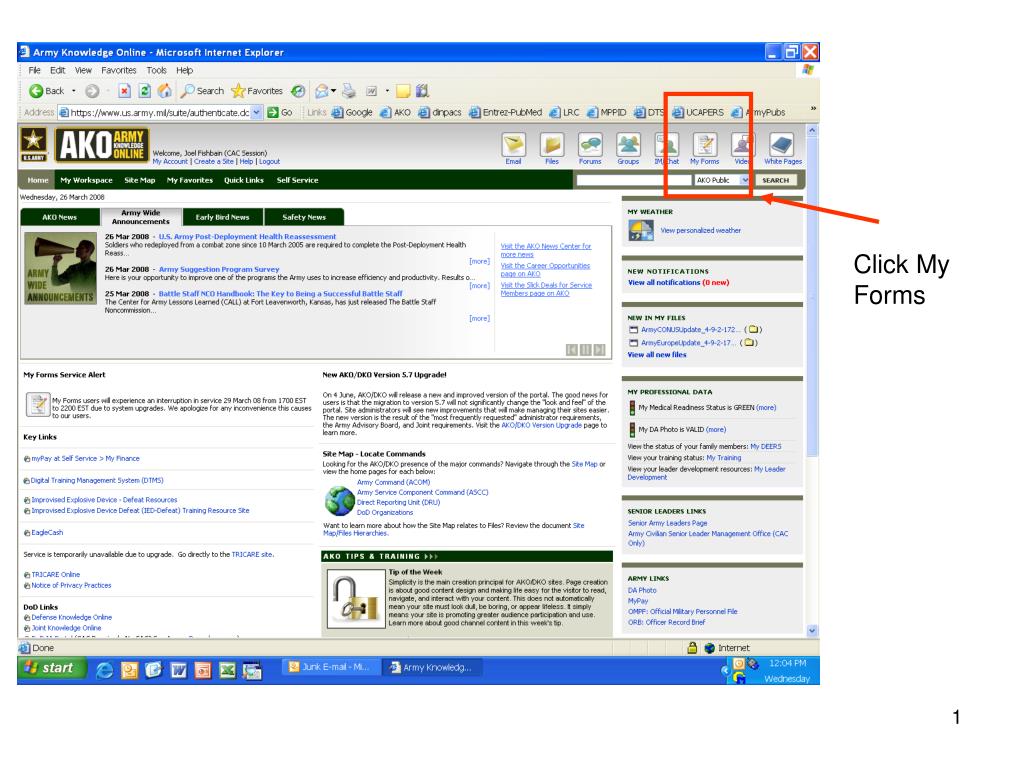Launch Word from quick launch bar

pyautogui.click(x=178, y=670)
